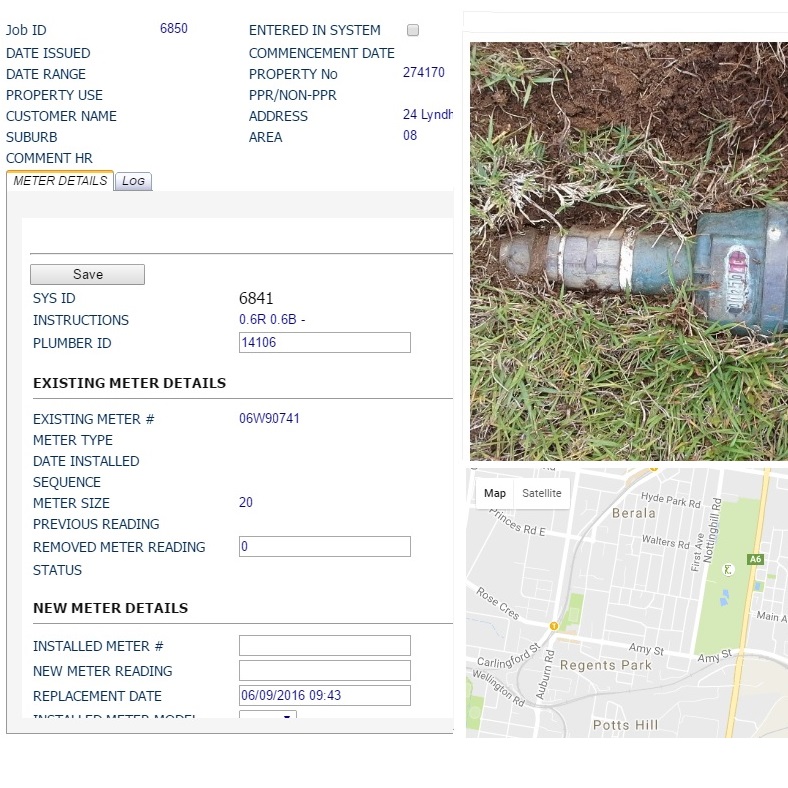The image size is (788, 788).
Task: Click the Save button
Action: 87,274
